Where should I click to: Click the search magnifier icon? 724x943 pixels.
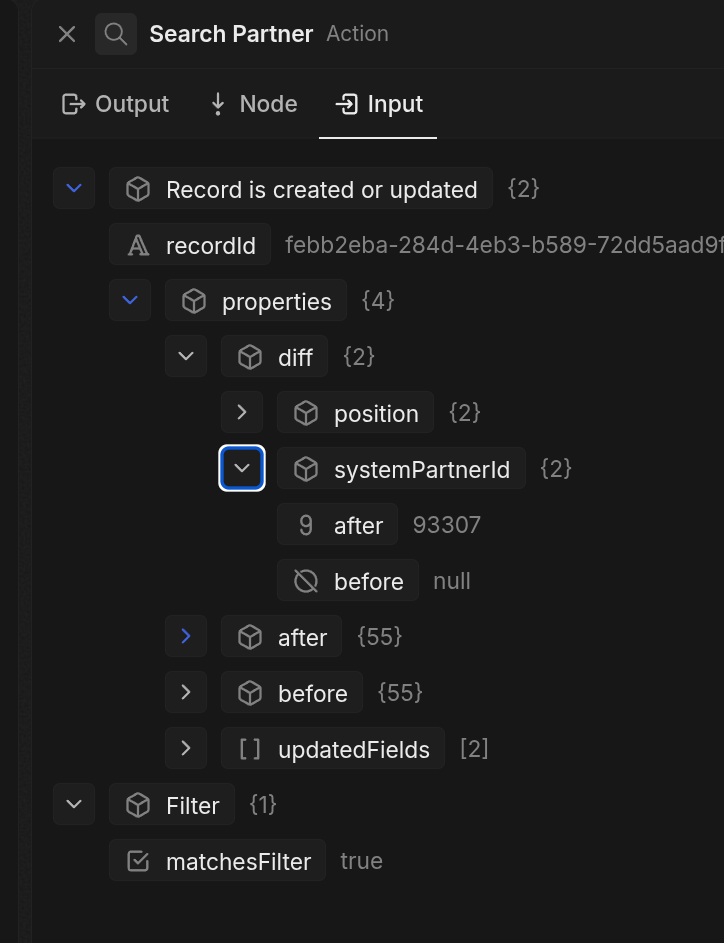(115, 33)
